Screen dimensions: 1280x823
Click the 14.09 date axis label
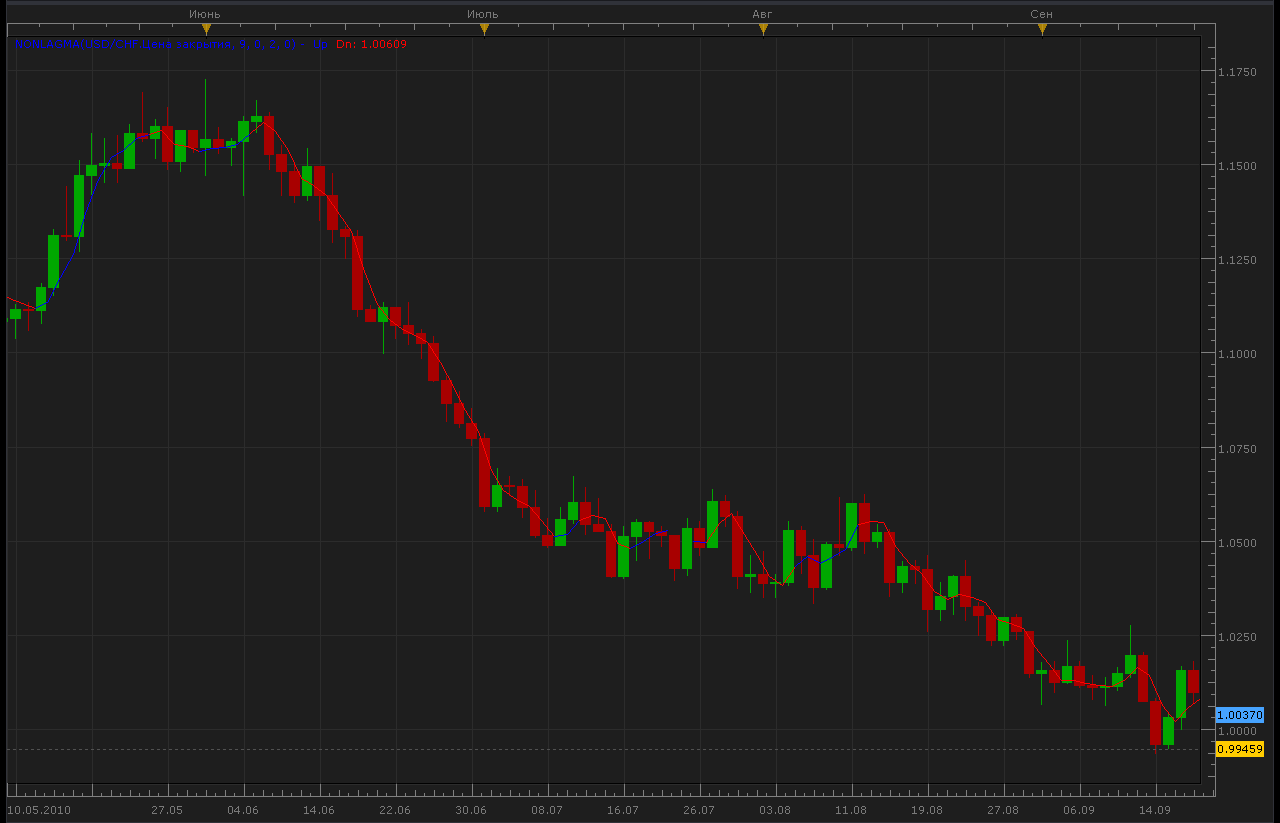tap(1155, 810)
